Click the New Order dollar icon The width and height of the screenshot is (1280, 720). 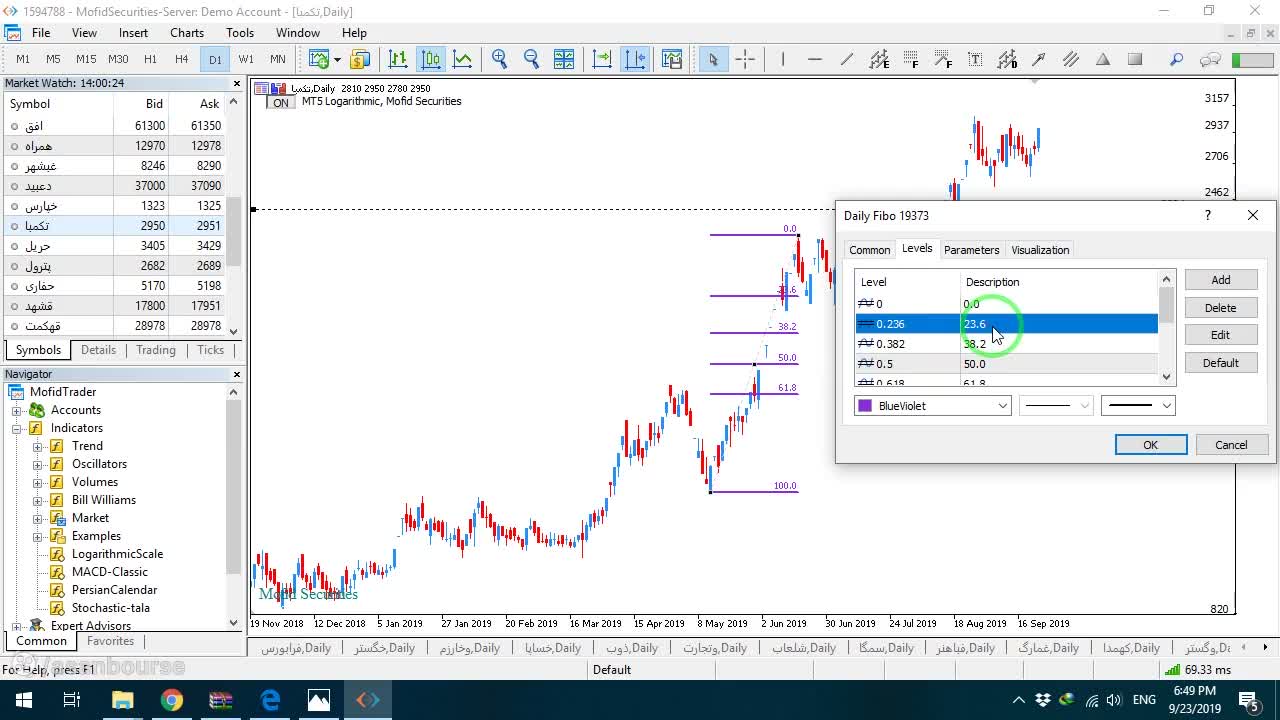[360, 59]
